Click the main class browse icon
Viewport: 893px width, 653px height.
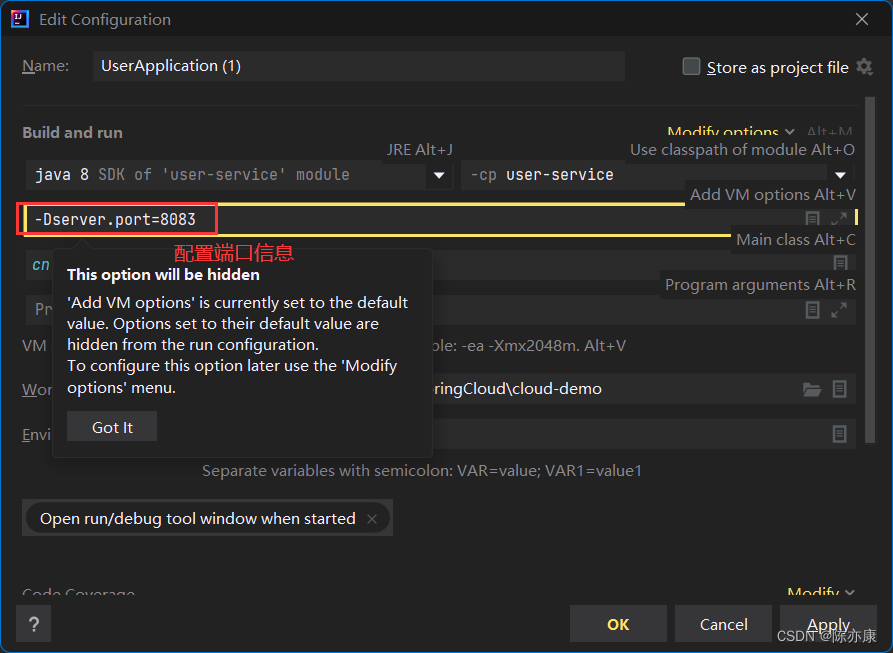[x=840, y=264]
